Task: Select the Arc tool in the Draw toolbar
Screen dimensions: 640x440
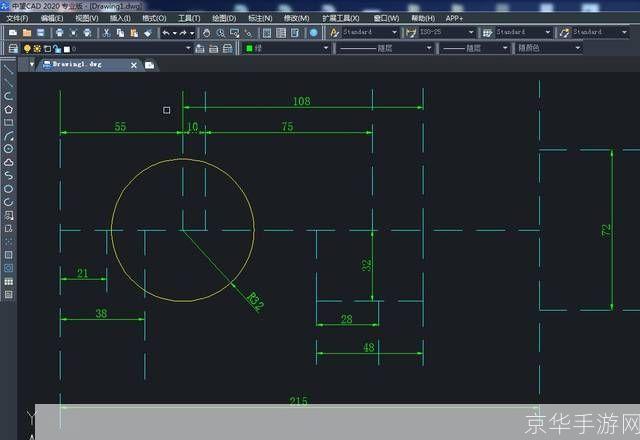Action: (x=9, y=136)
